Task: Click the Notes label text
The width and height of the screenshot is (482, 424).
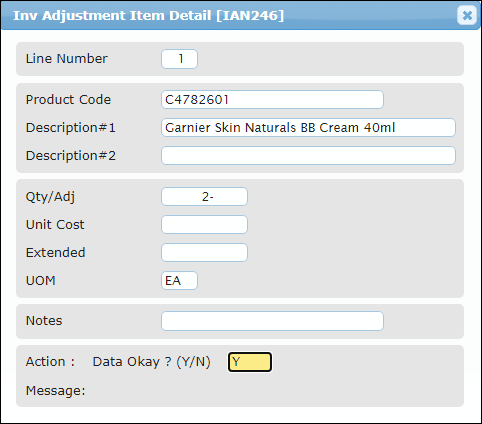Action: tap(44, 320)
